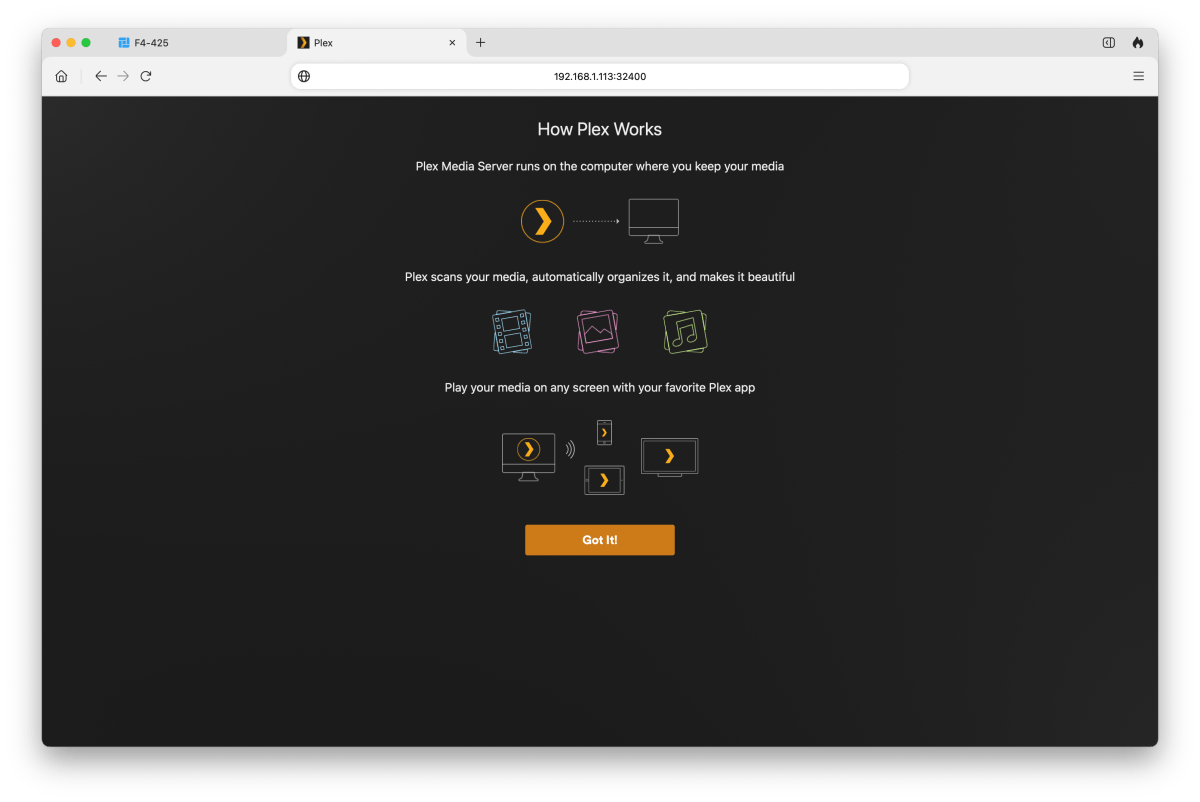Click the green music note icon
Screen dimensions: 1200x802
(685, 331)
